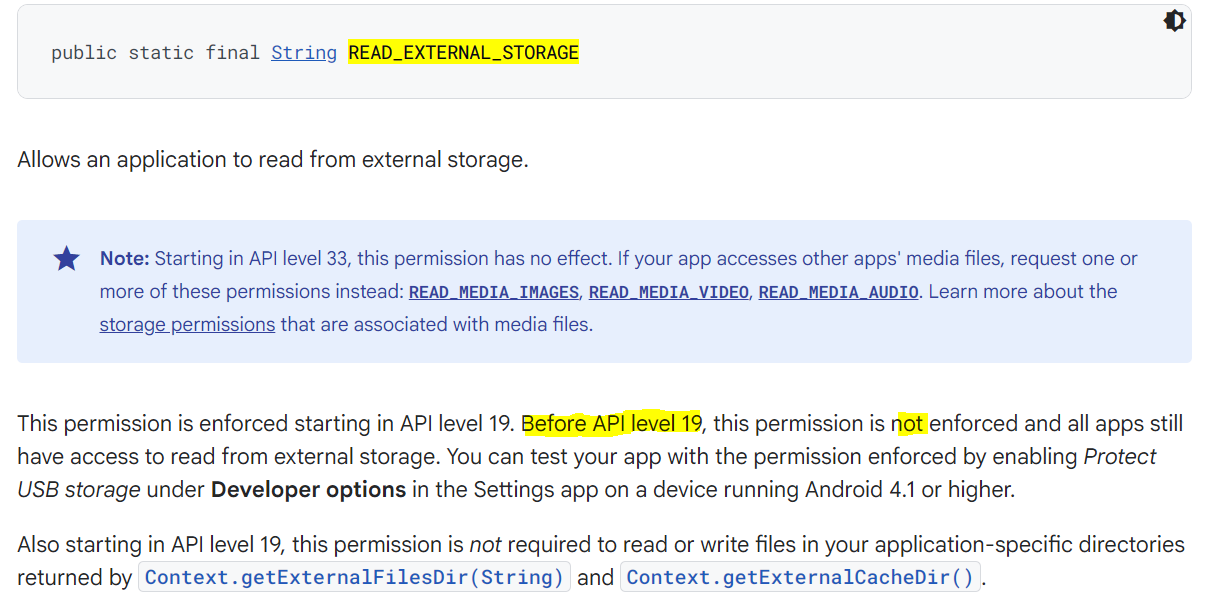Viewport: 1210px width, 607px height.
Task: Click the italic "USB storage" text
Action: click(x=79, y=489)
